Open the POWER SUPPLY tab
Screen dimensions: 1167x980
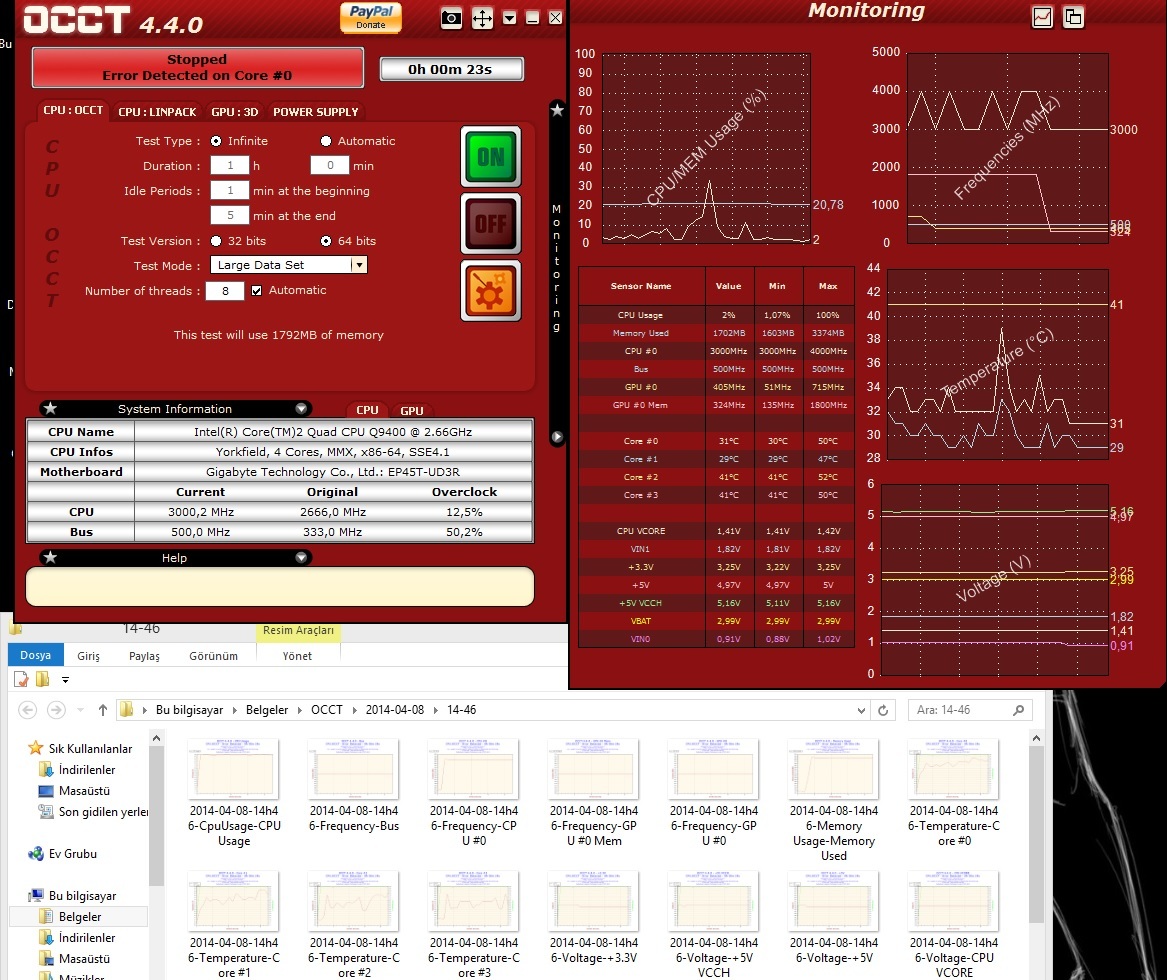(315, 112)
